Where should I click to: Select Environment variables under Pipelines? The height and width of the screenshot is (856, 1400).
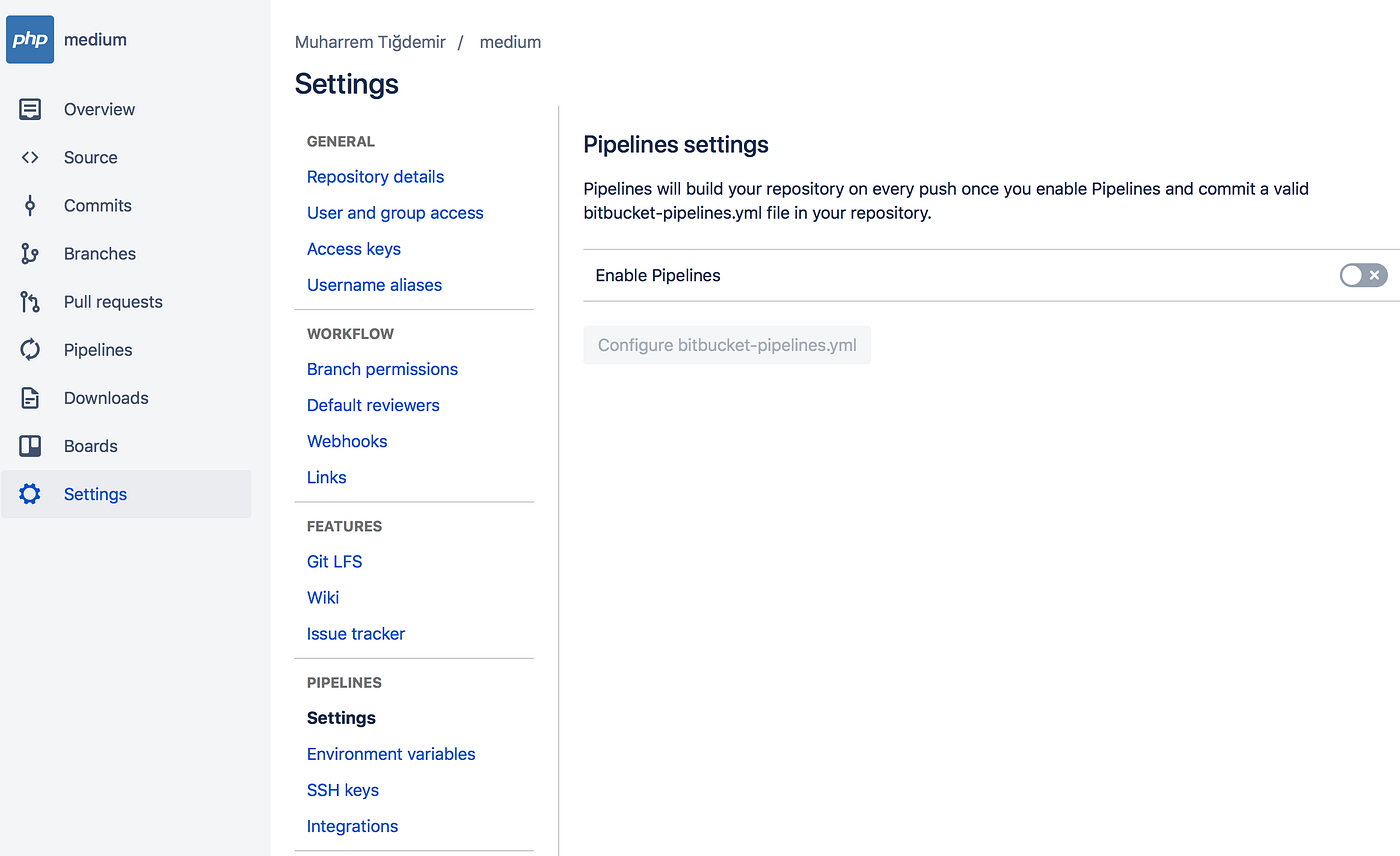(x=391, y=754)
